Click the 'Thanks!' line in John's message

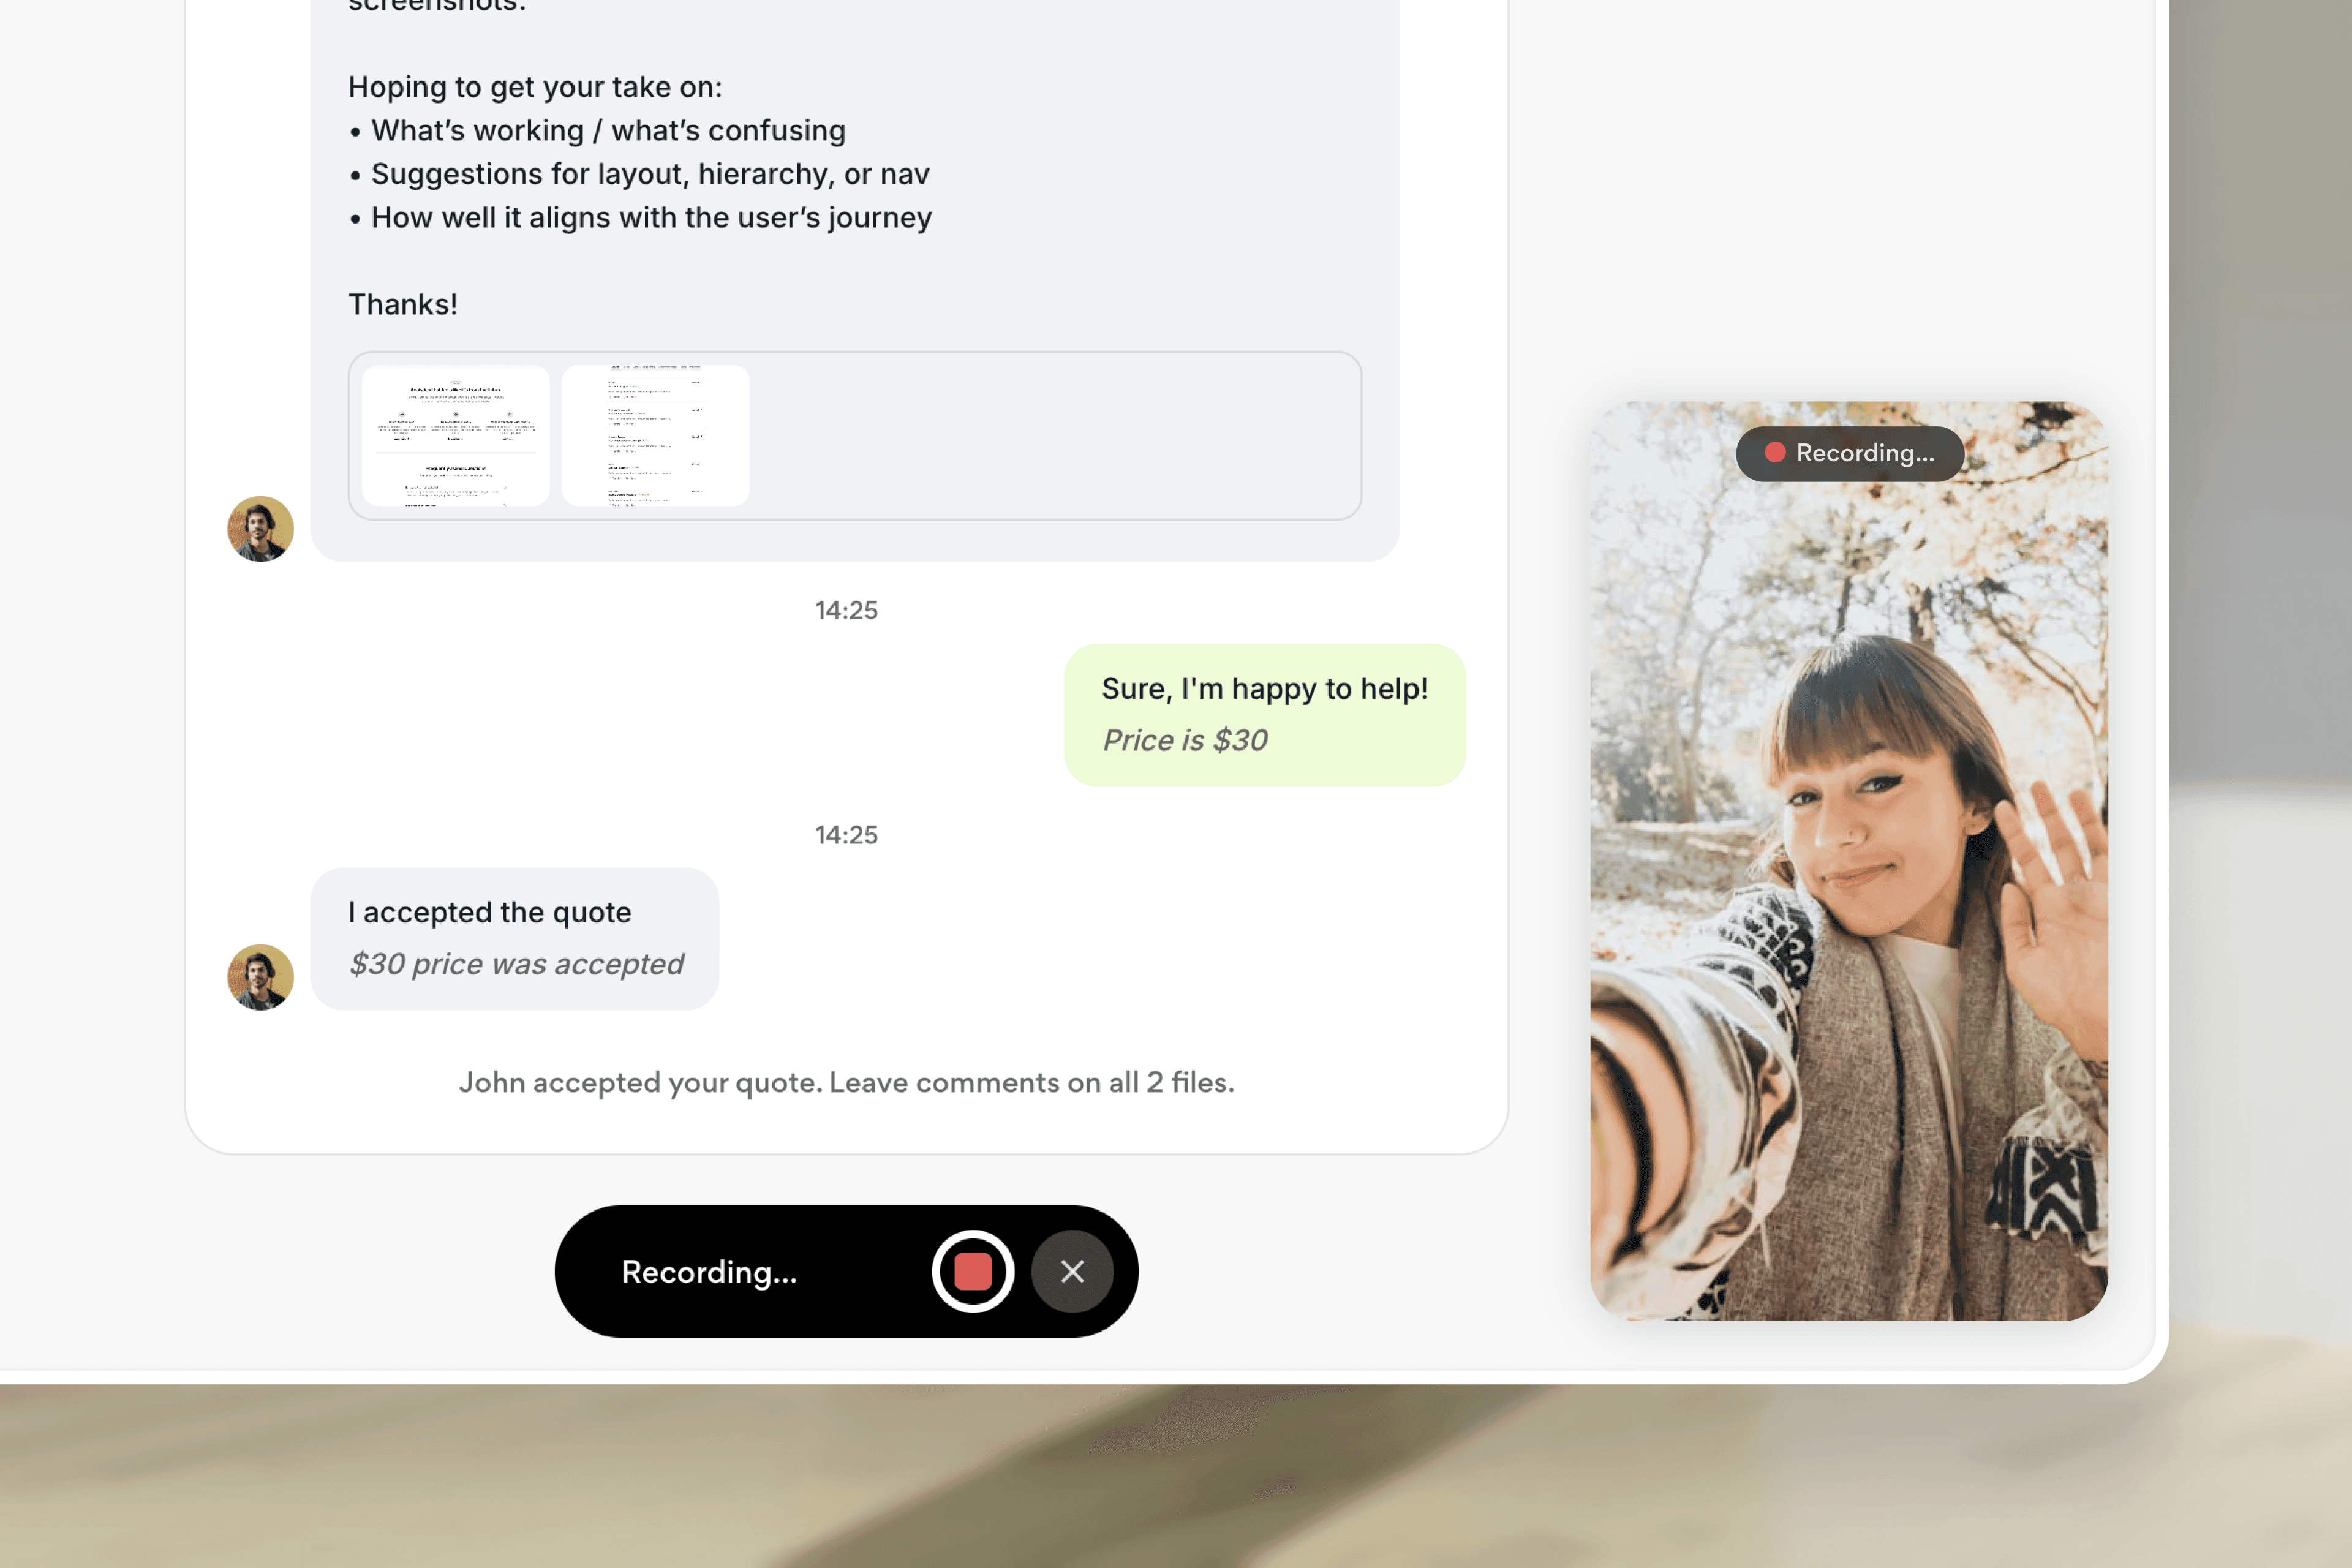coord(402,304)
